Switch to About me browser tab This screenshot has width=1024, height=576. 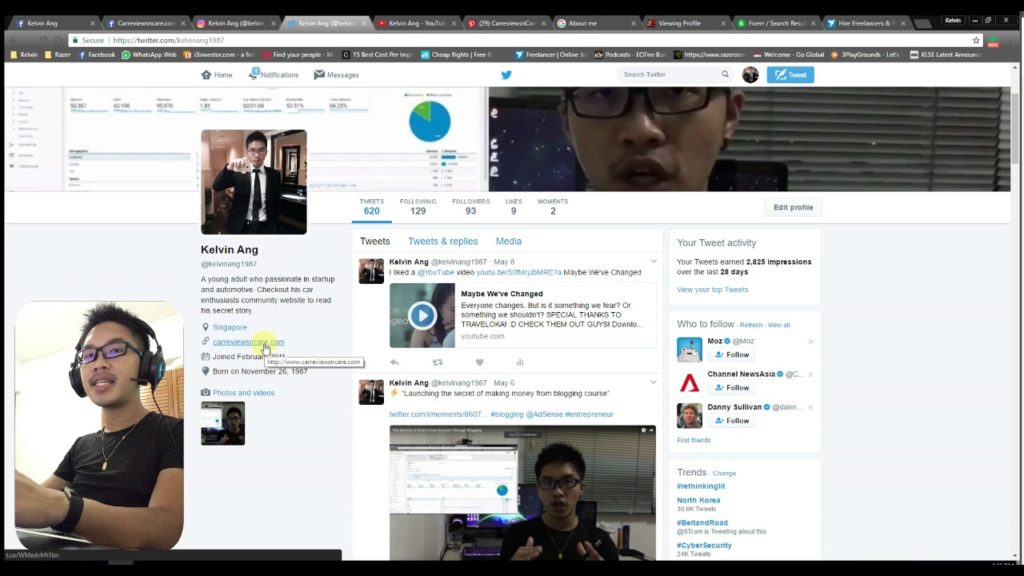(596, 23)
